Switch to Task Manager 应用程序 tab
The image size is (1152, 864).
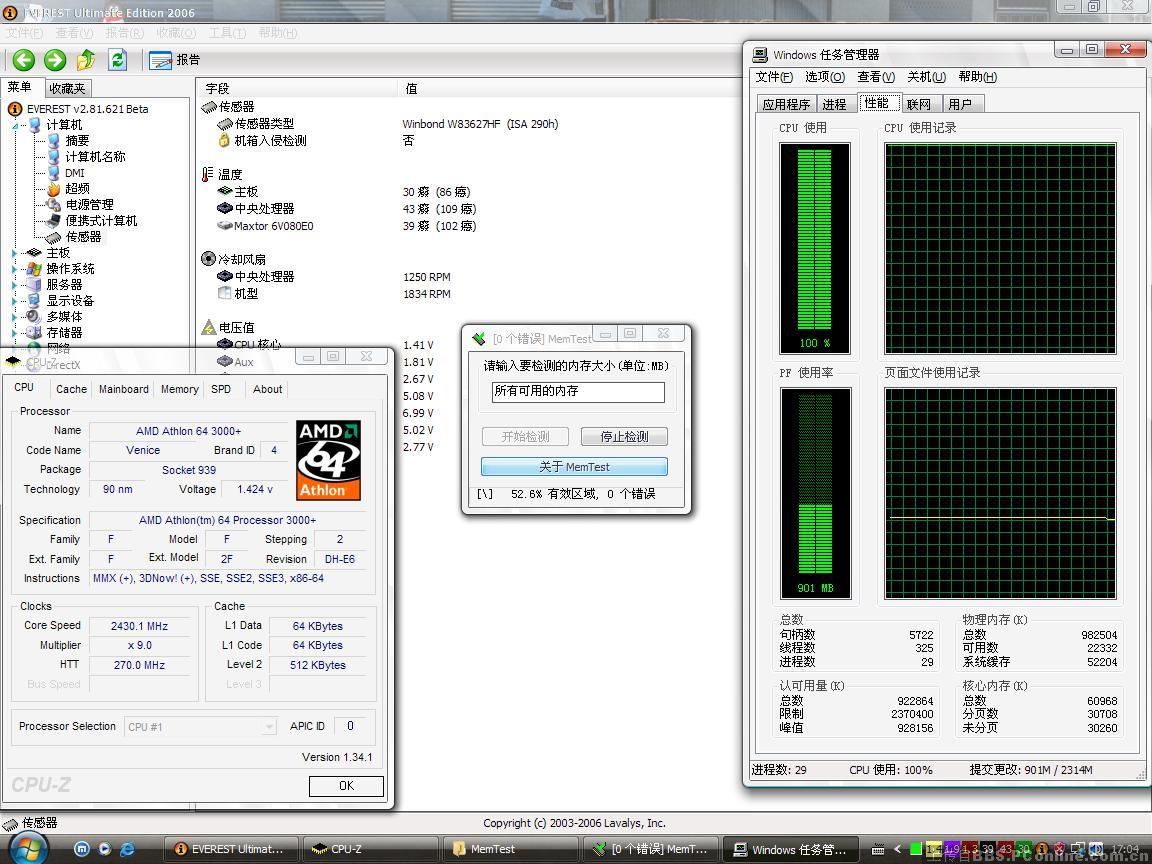[786, 104]
